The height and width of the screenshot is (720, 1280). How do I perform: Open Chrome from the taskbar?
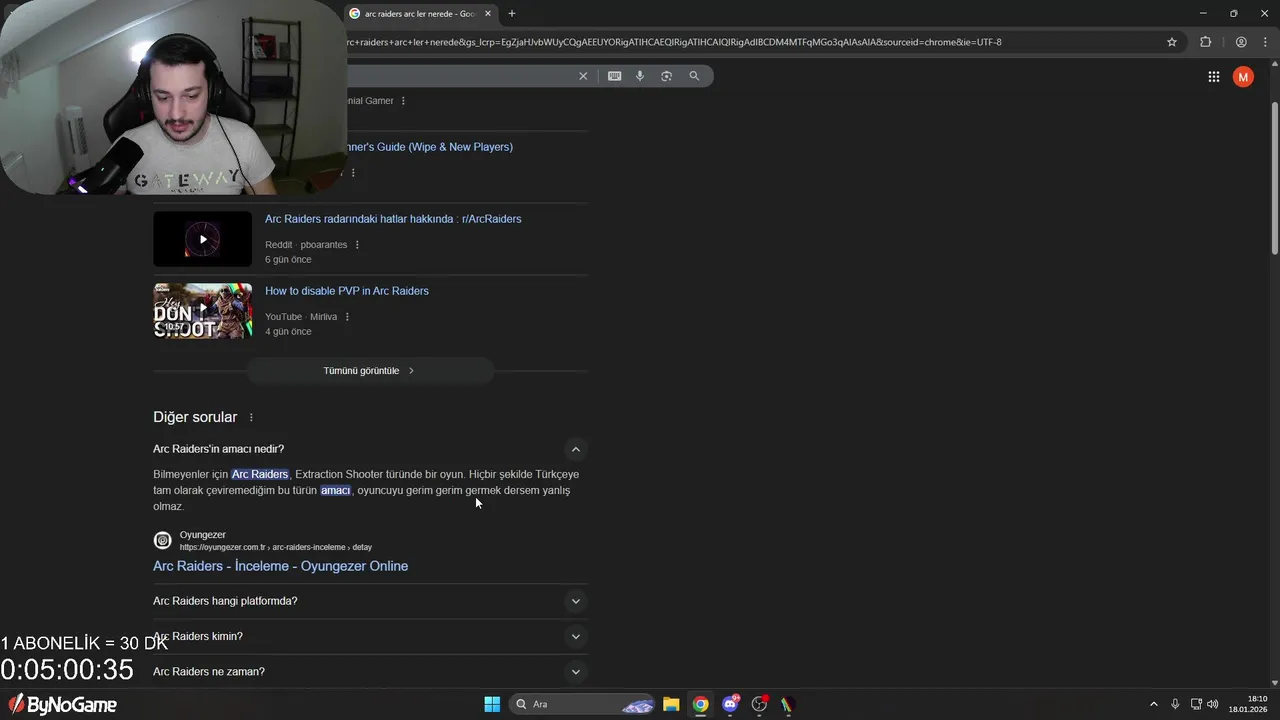[x=701, y=704]
